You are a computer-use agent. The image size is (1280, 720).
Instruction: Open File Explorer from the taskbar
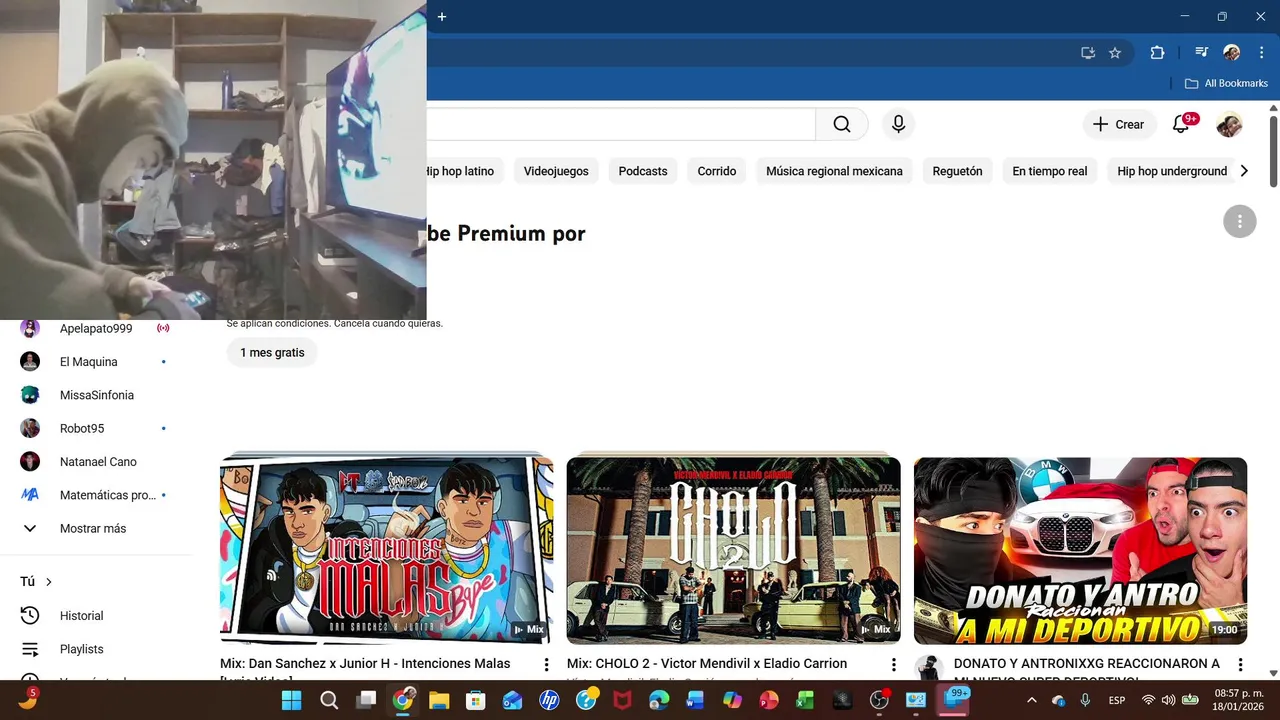tap(439, 700)
